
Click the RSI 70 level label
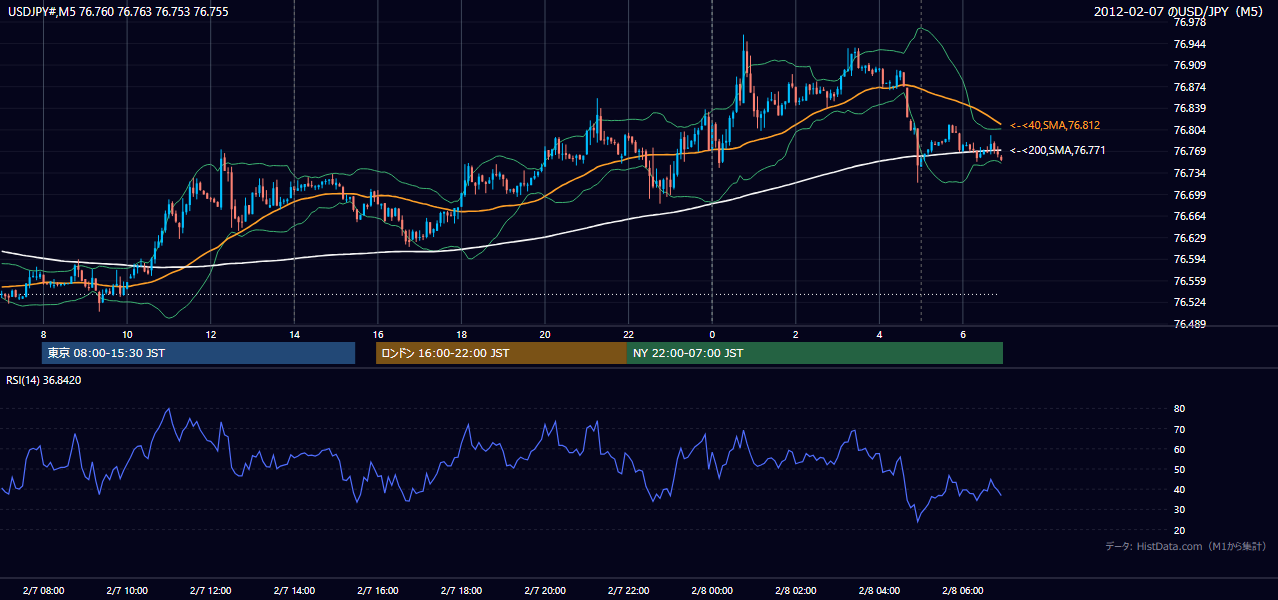coord(1179,429)
